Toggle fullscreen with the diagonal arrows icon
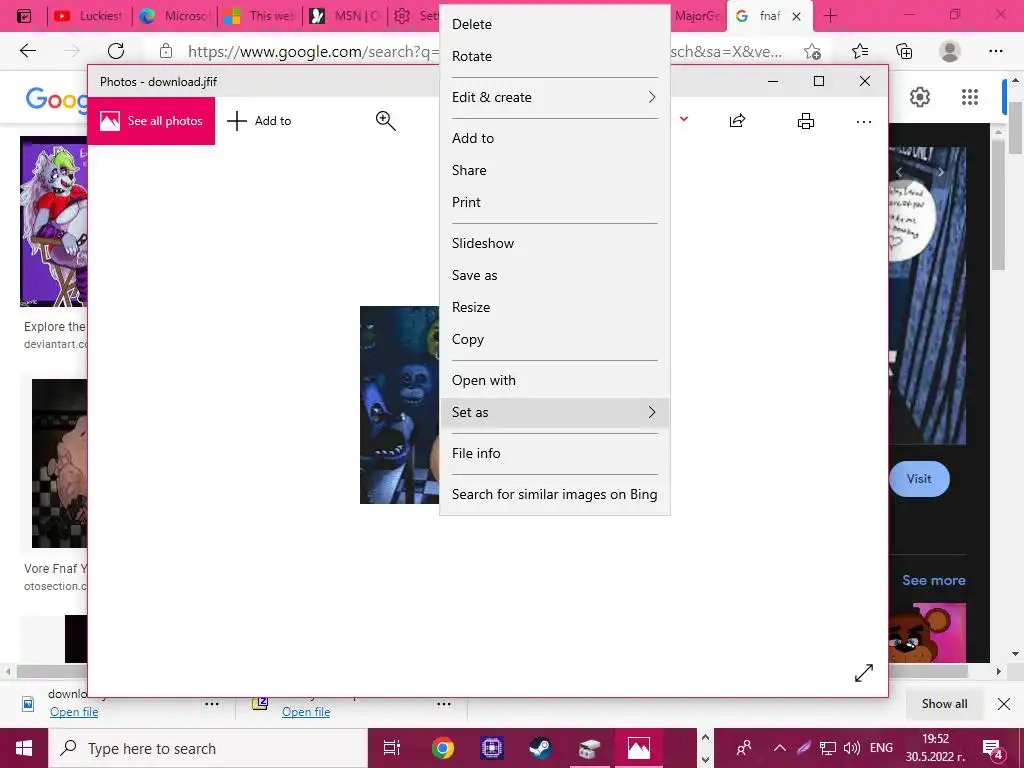Image resolution: width=1024 pixels, height=768 pixels. pos(863,673)
